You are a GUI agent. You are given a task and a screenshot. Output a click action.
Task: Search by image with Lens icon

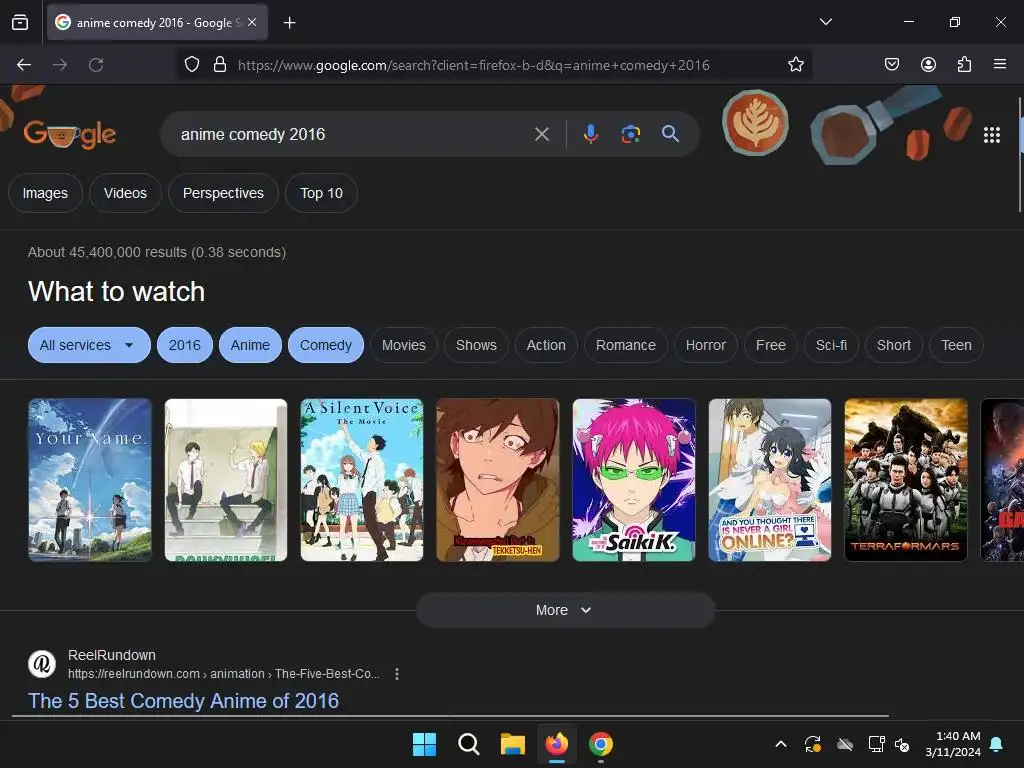630,135
